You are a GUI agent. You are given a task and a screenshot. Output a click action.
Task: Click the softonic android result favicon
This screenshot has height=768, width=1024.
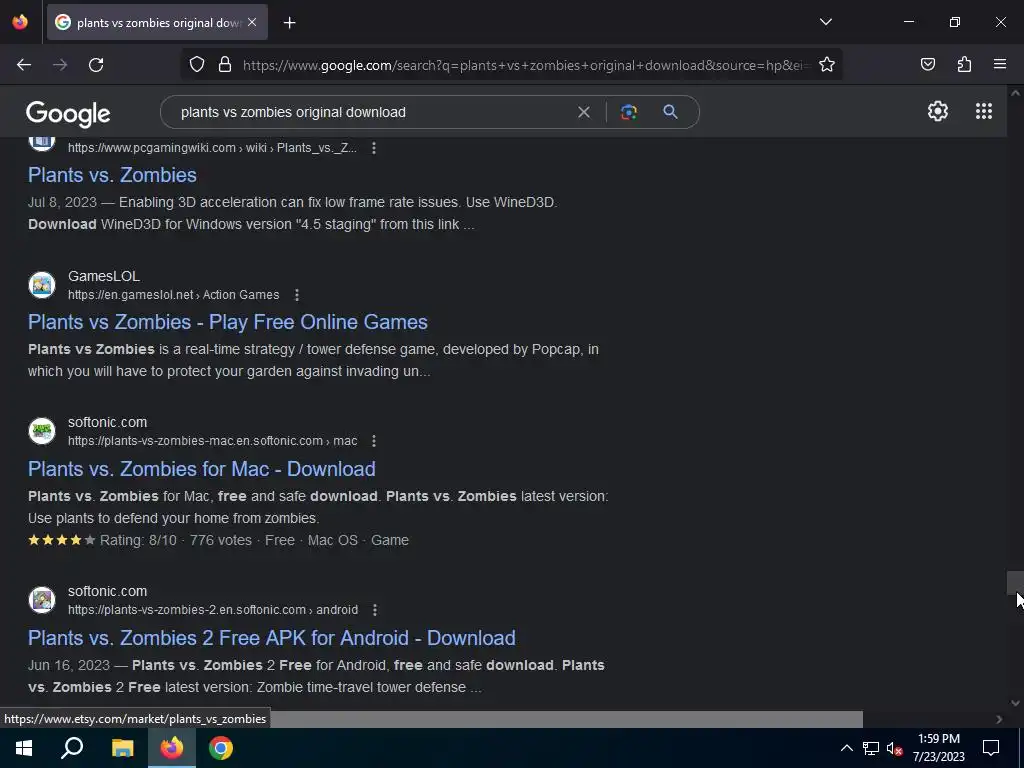[x=42, y=600]
